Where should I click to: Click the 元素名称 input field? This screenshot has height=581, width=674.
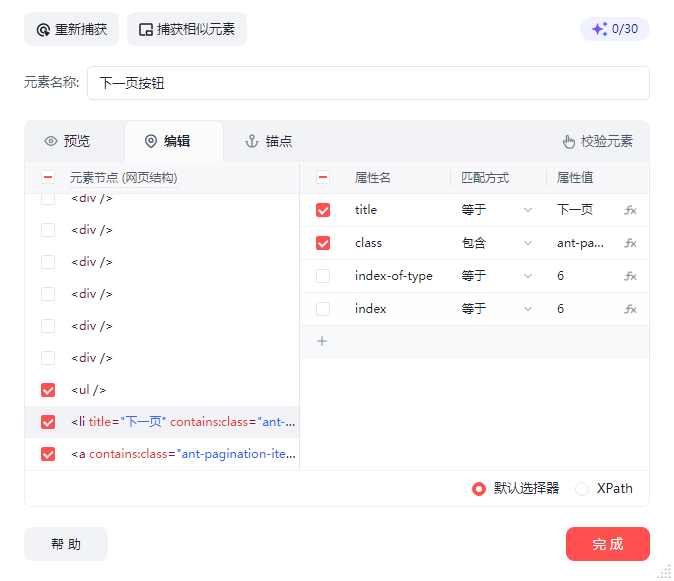(x=368, y=83)
